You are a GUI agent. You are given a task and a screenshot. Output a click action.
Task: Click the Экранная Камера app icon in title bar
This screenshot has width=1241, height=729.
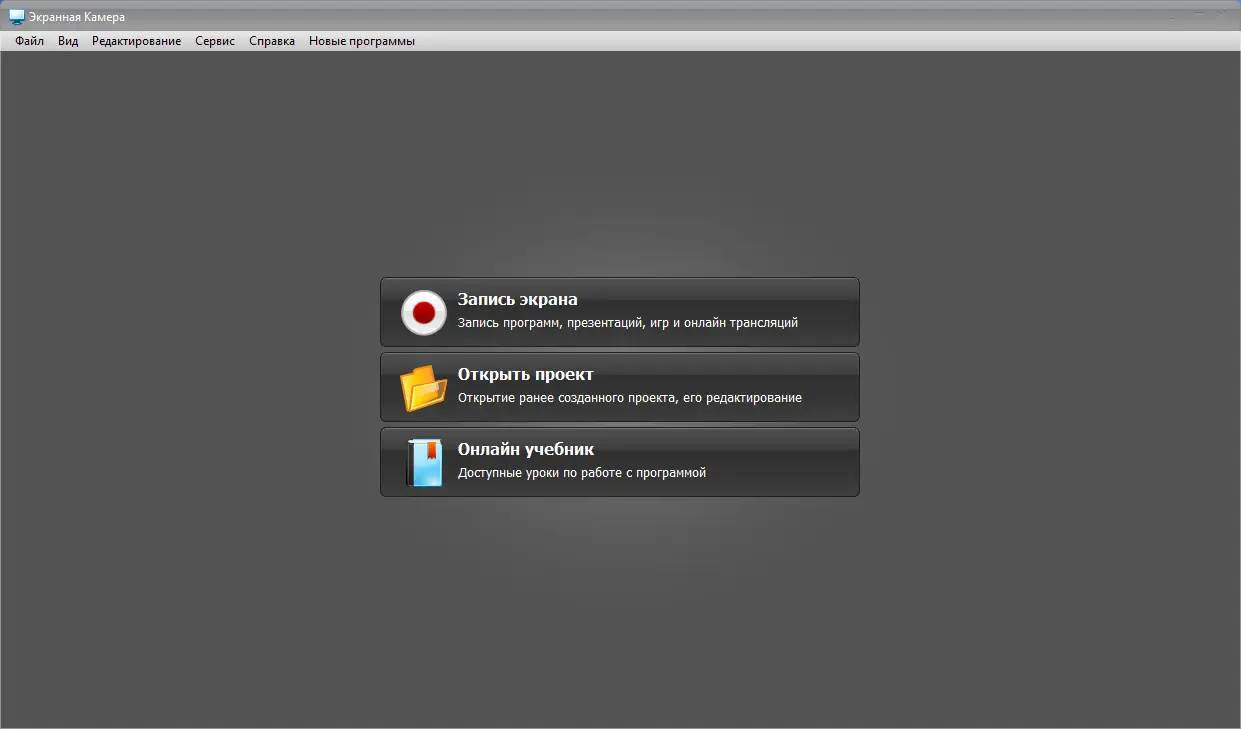[x=16, y=17]
